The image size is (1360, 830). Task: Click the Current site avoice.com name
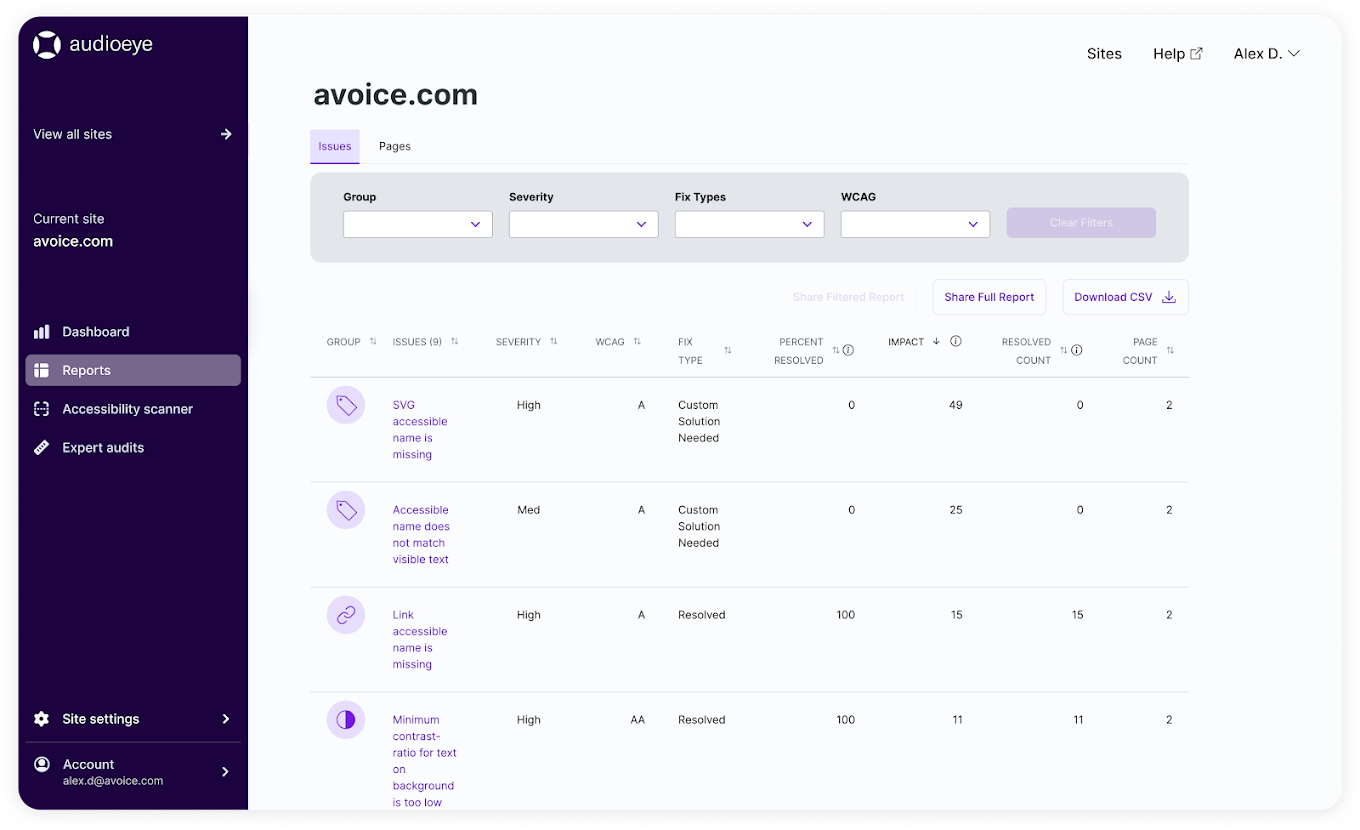coord(73,241)
